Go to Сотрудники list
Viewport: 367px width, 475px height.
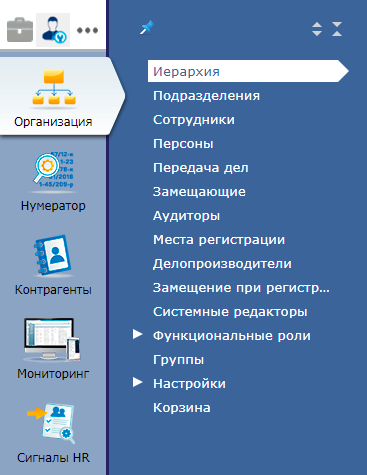coord(194,120)
